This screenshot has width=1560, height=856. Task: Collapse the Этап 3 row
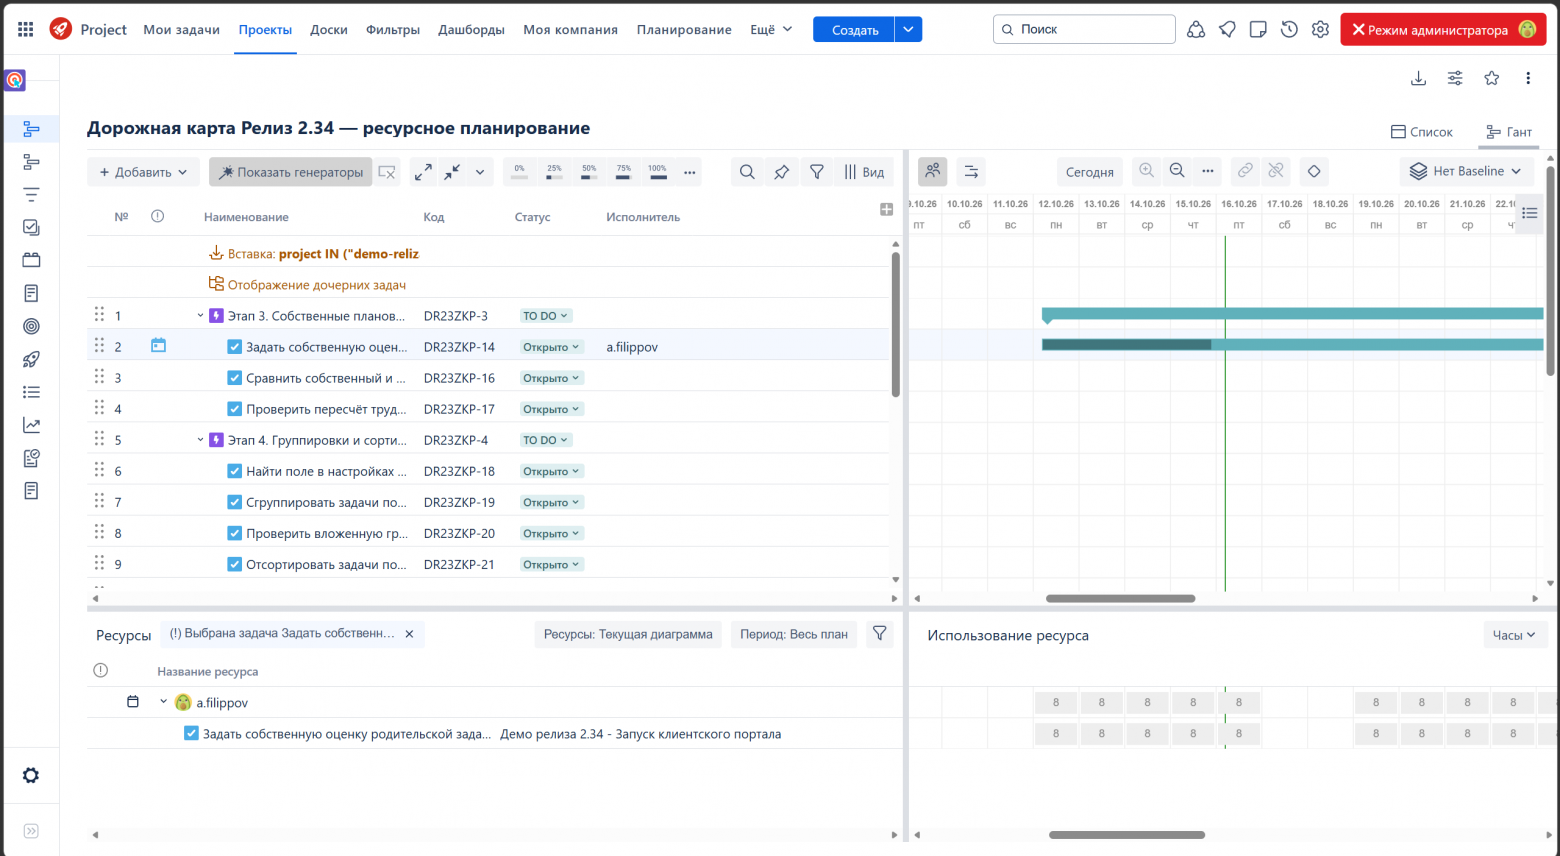click(x=200, y=316)
